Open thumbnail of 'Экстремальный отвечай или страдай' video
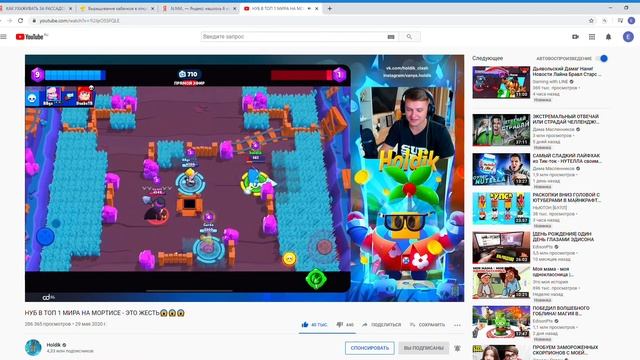The image size is (640, 360). (x=501, y=130)
